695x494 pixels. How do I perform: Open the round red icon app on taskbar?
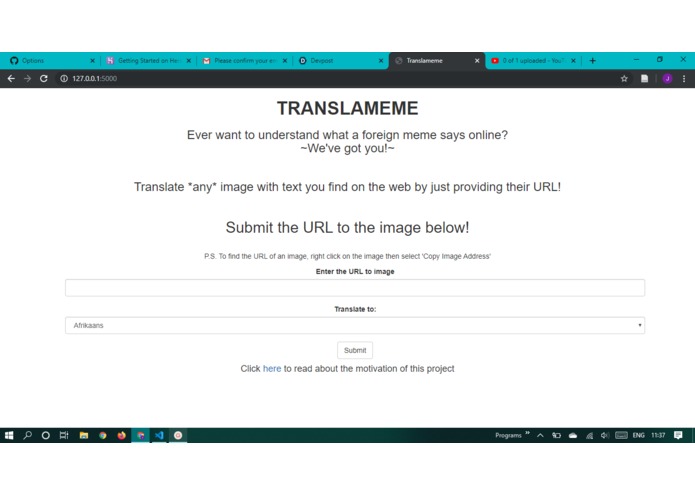178,436
